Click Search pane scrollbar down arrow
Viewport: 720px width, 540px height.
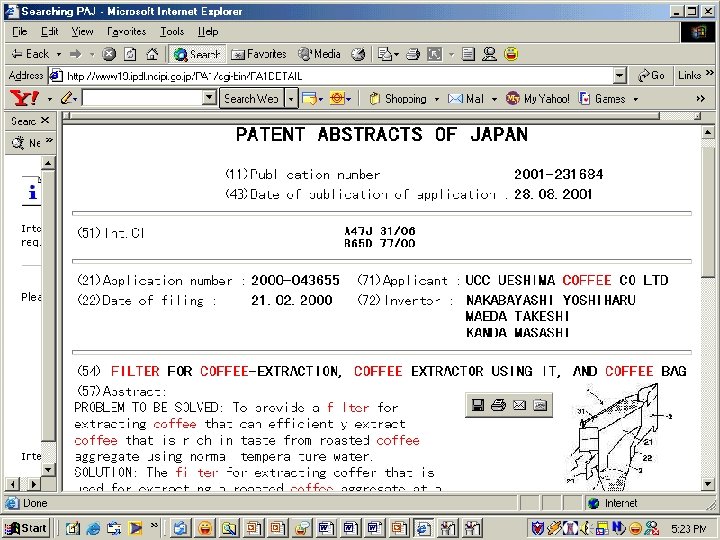point(48,469)
